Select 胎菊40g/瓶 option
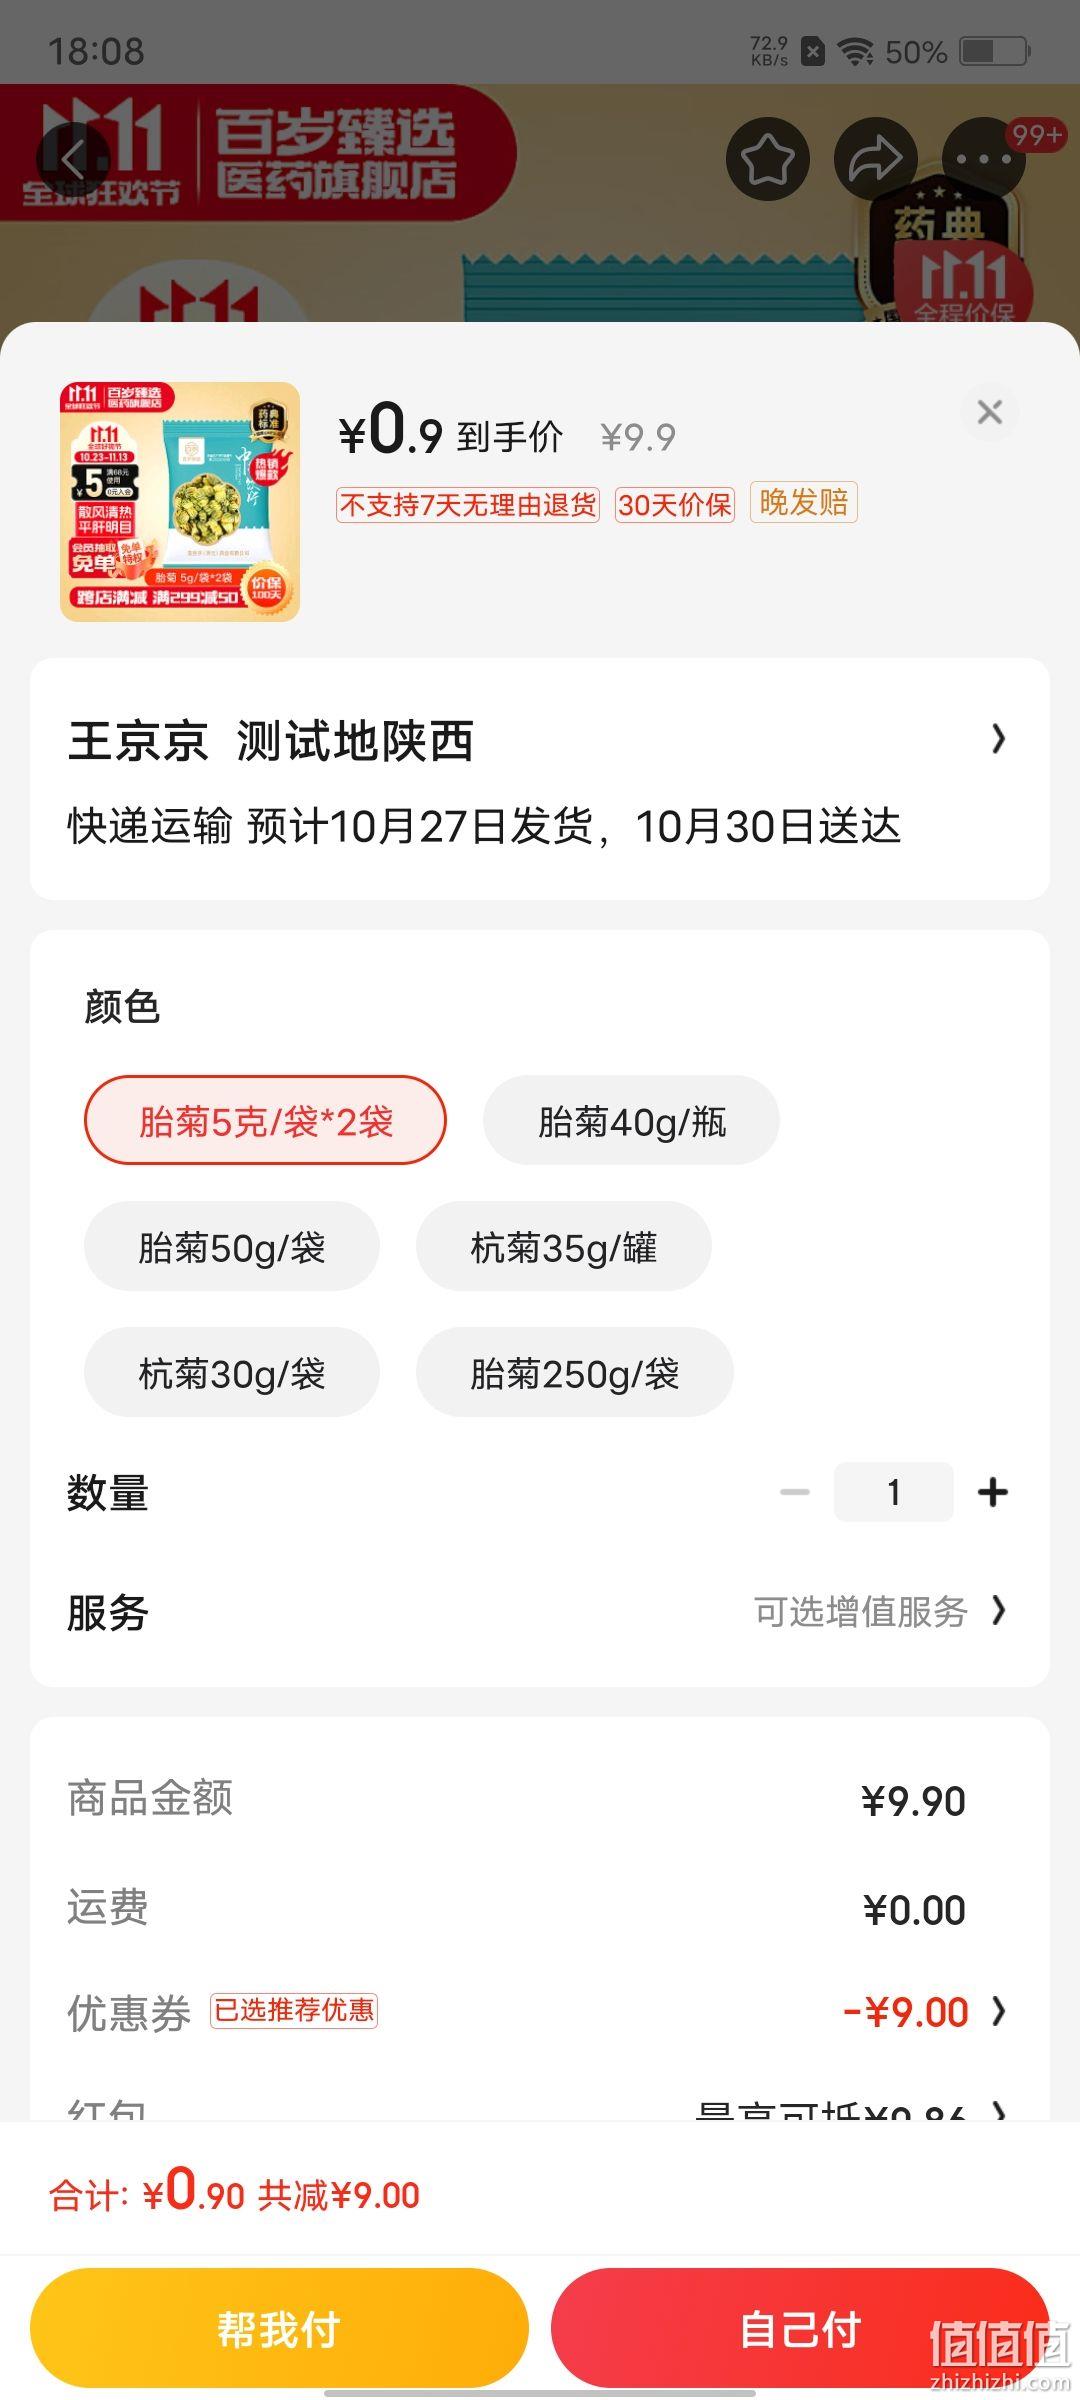 (x=631, y=1120)
